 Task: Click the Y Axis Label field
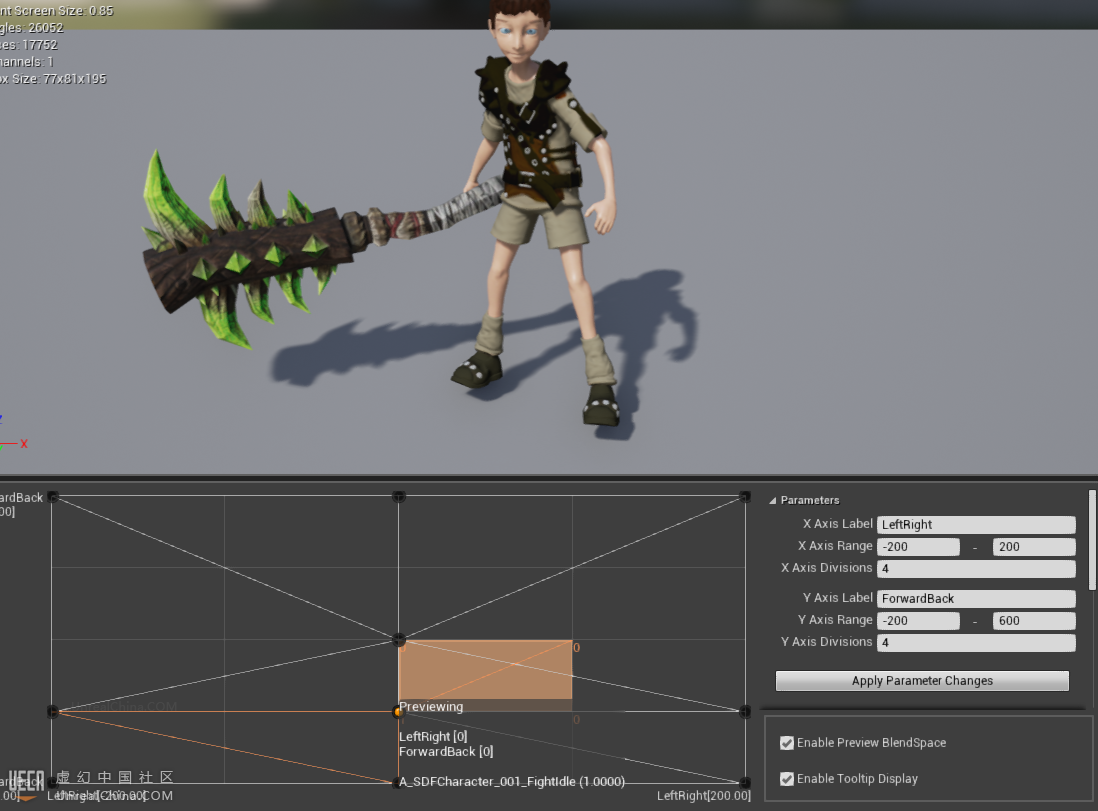coord(975,599)
